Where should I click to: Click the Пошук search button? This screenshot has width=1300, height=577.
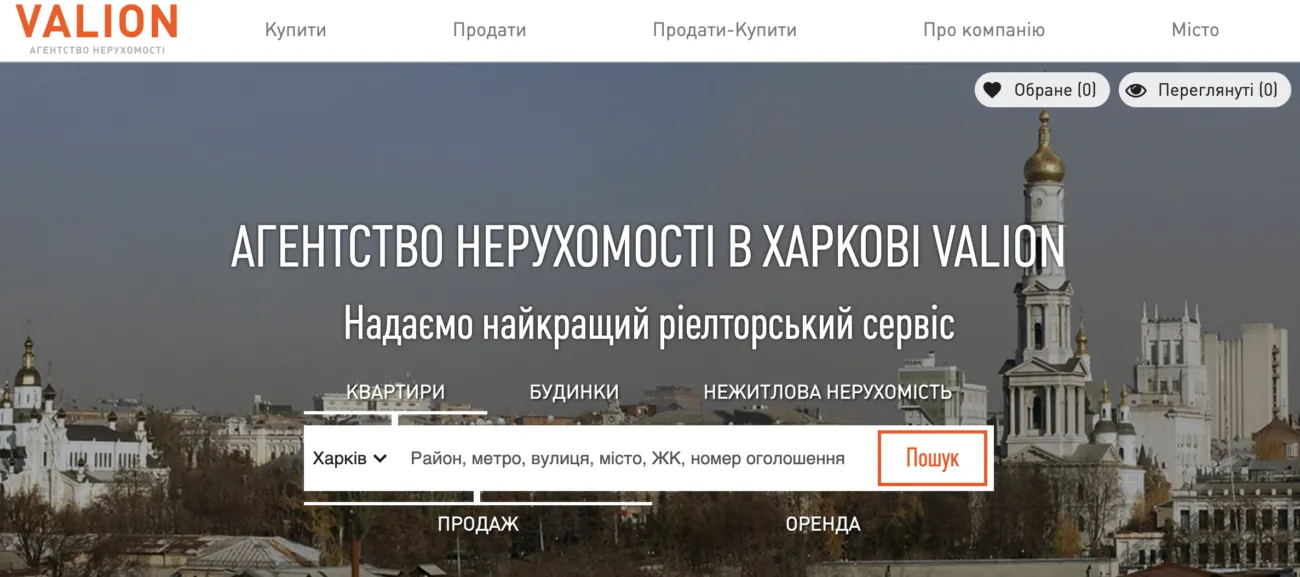932,459
